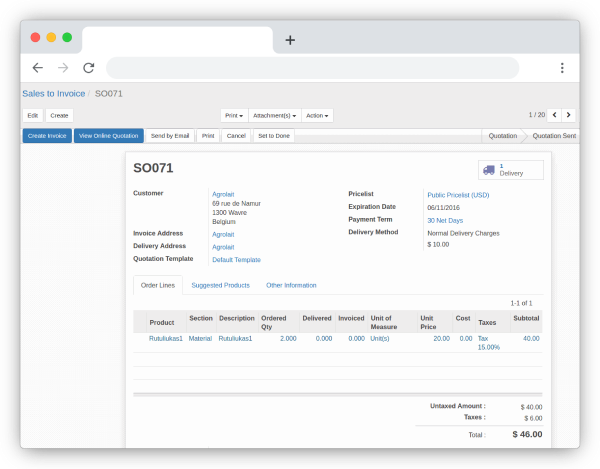Open the Delivery truck smart button

pos(510,169)
